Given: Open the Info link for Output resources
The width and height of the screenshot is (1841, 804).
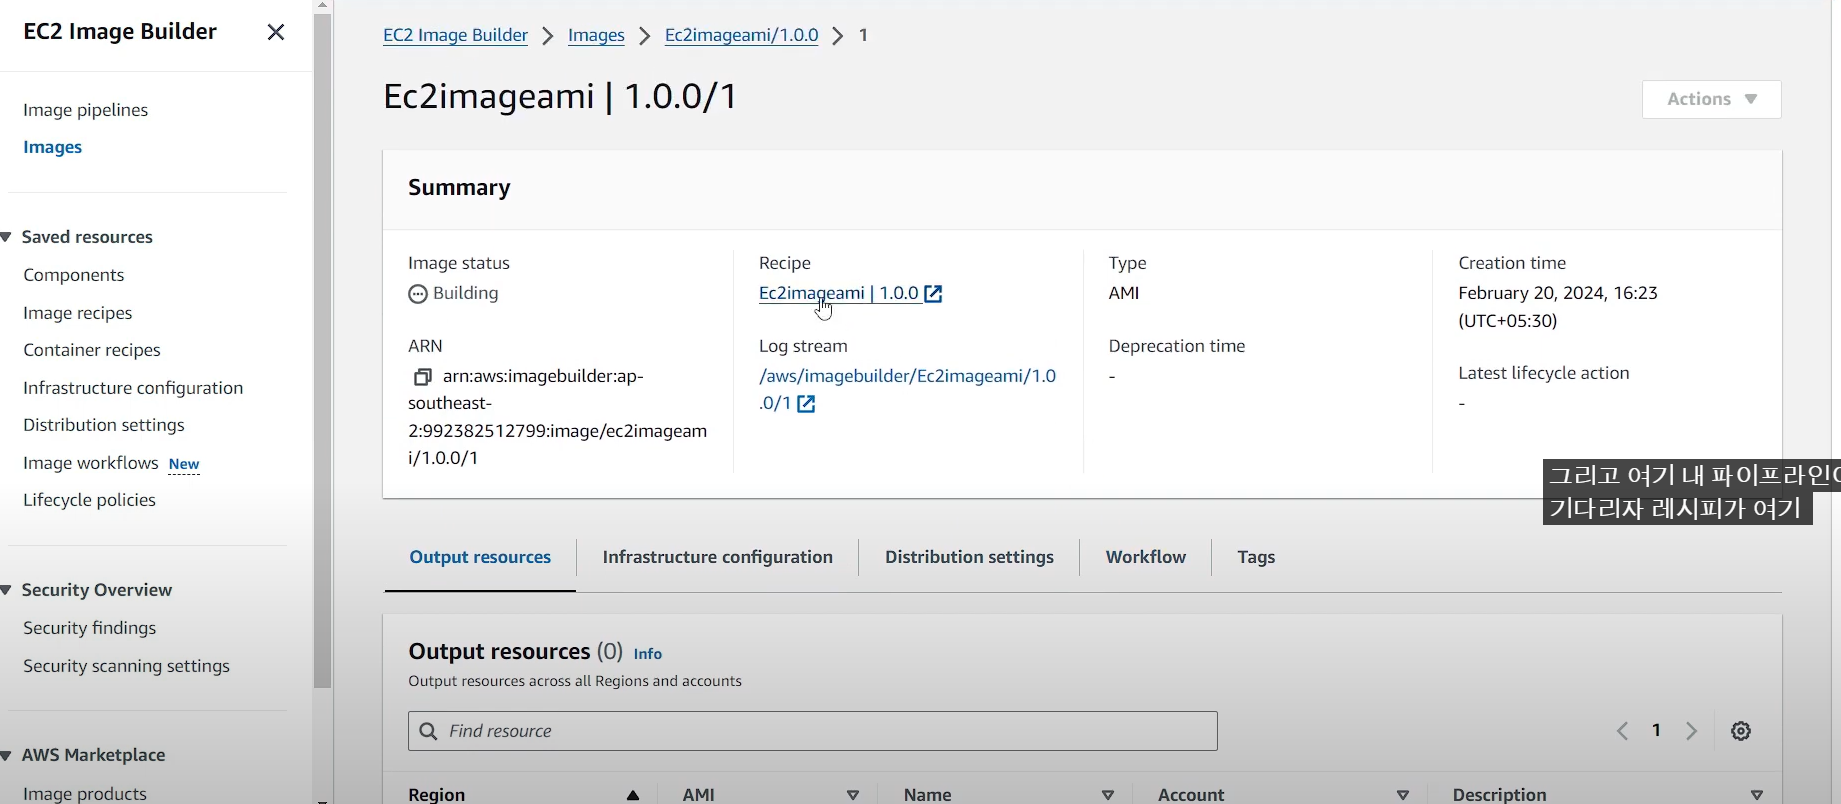Looking at the screenshot, I should click(x=647, y=654).
